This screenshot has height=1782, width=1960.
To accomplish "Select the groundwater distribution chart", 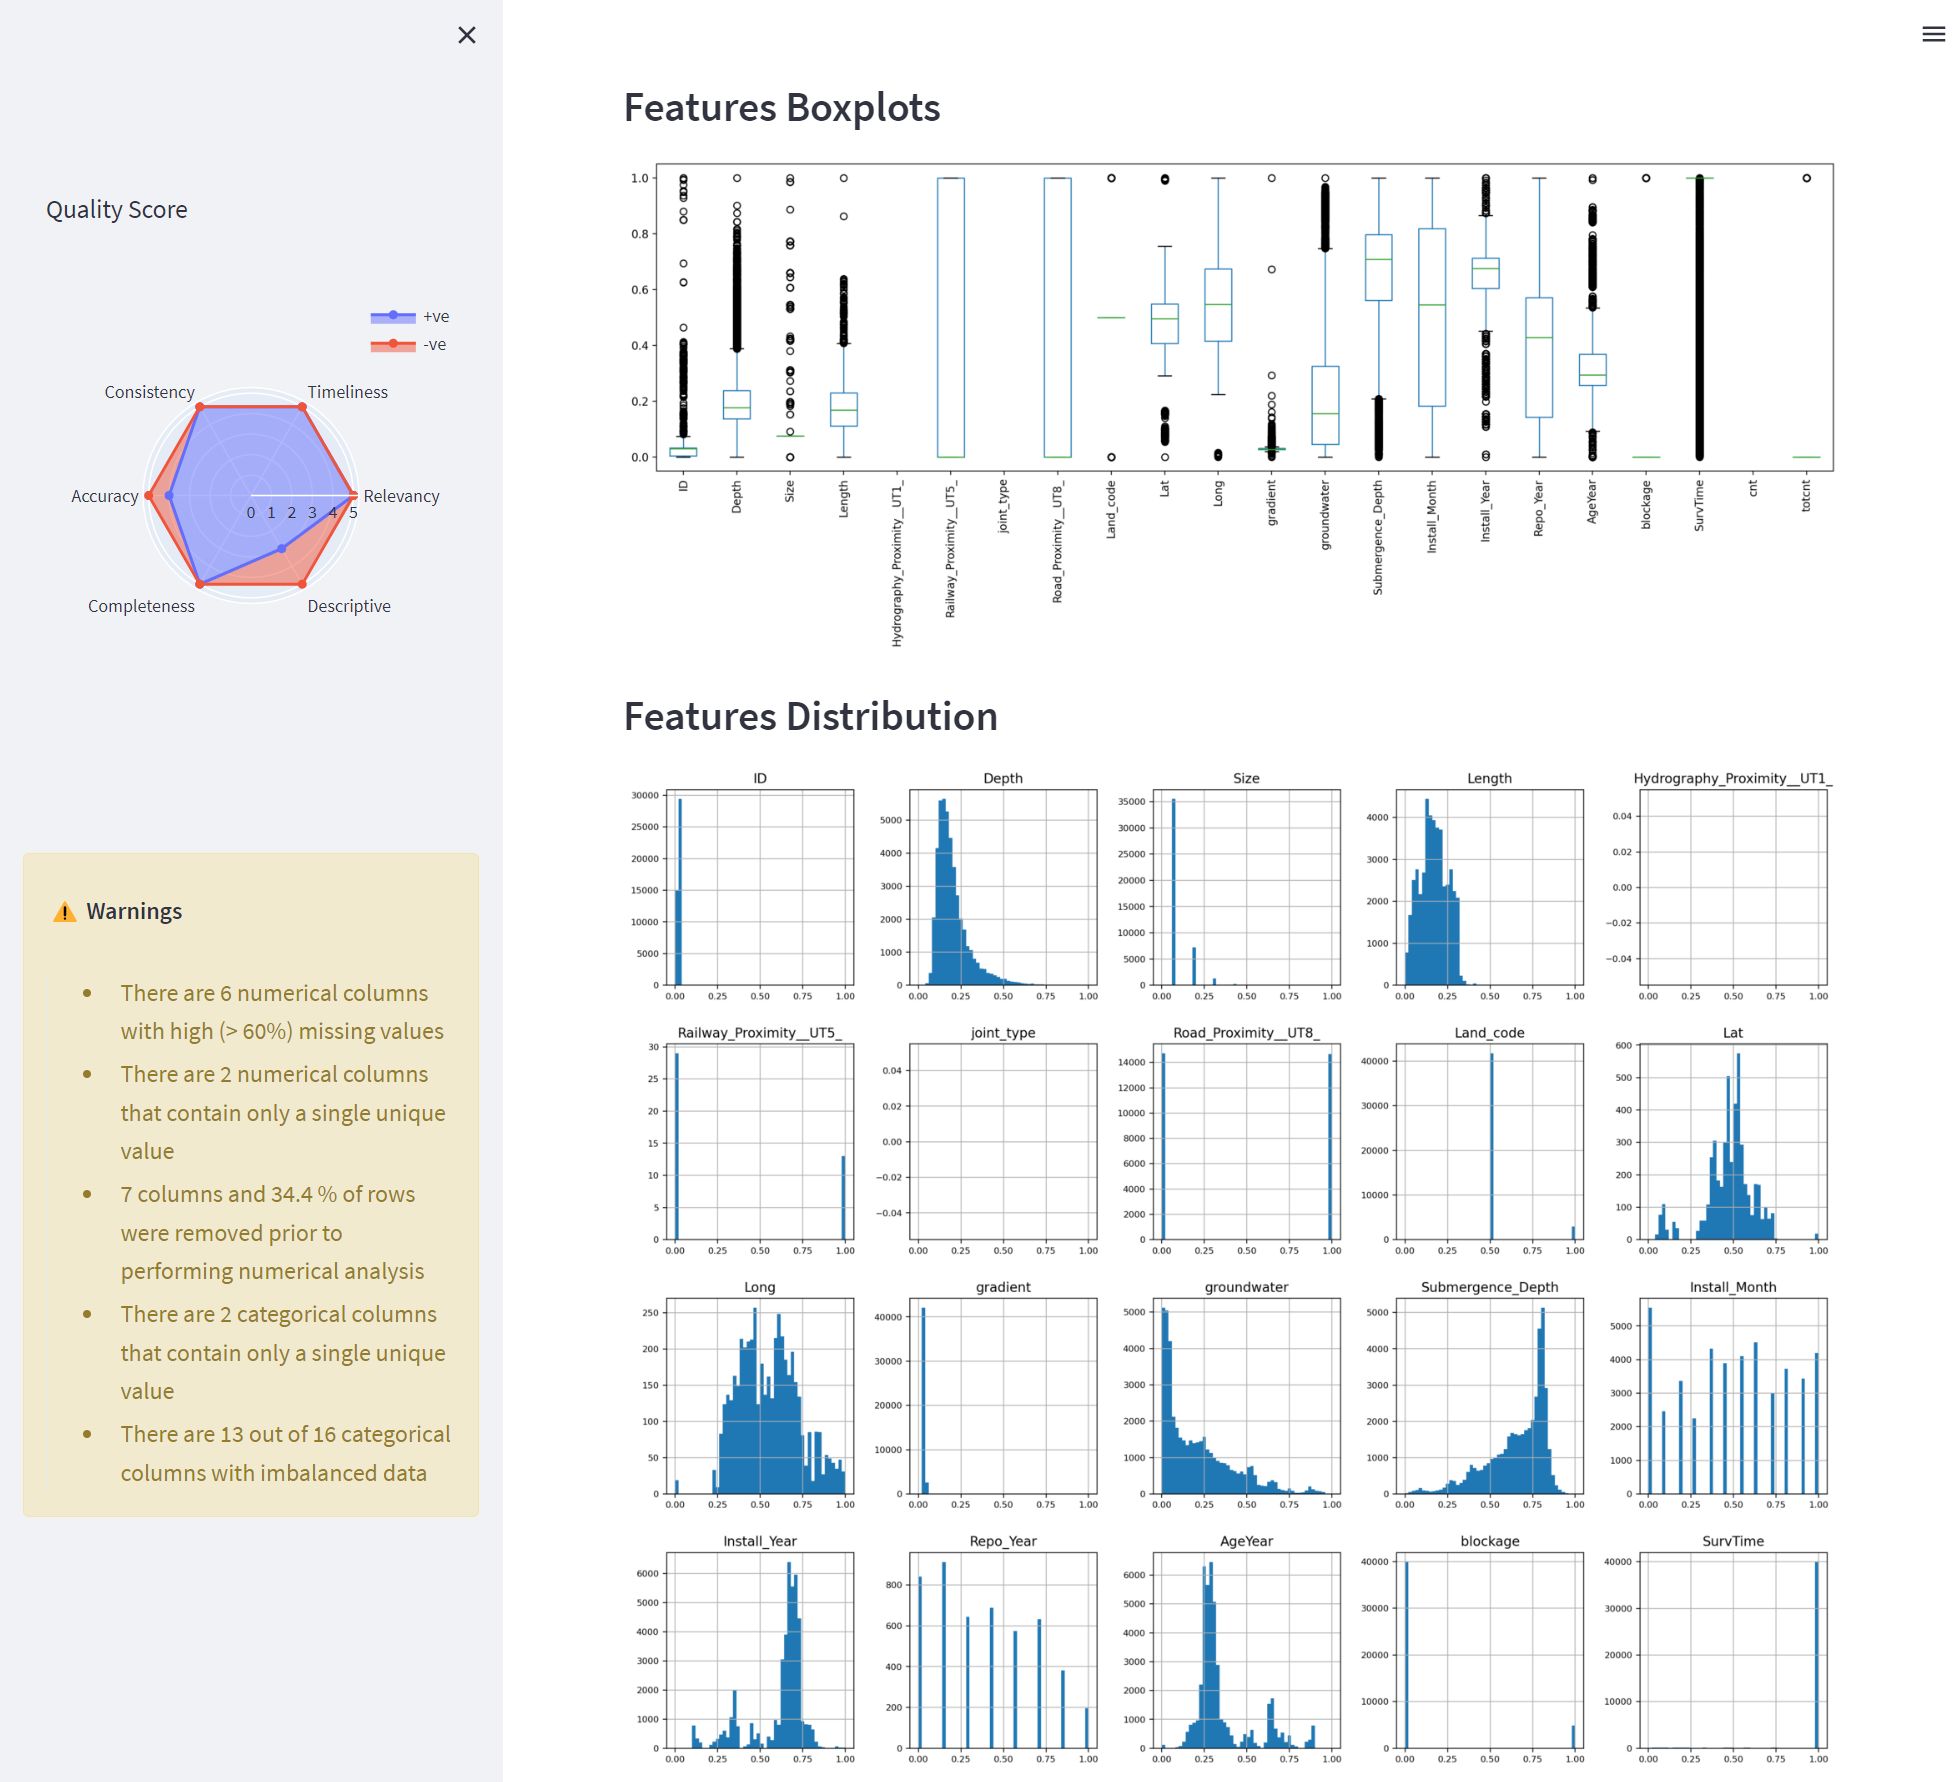I will [x=1245, y=1395].
